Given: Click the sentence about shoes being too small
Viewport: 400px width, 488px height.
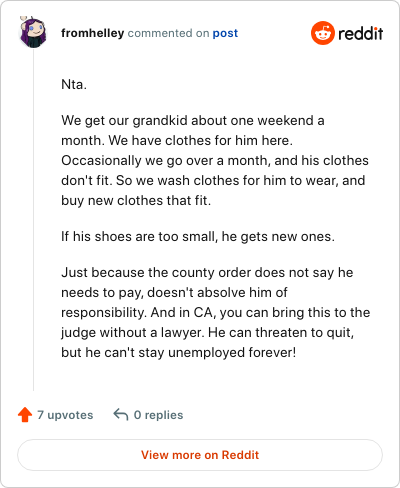Looking at the screenshot, I should (198, 237).
